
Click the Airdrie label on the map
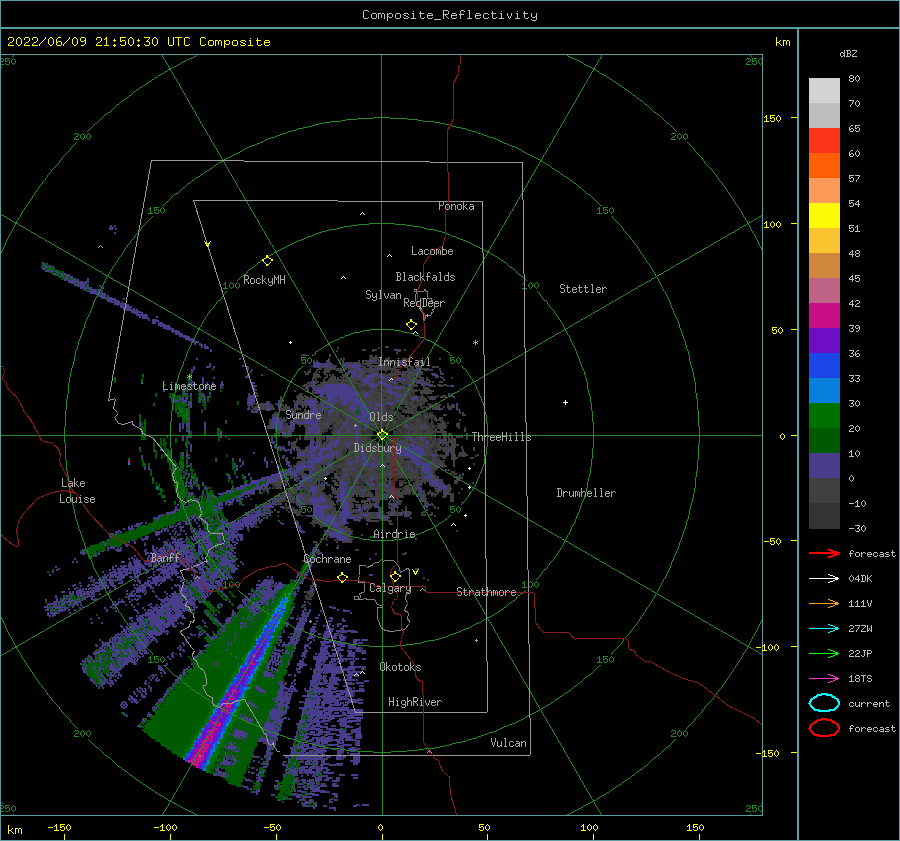point(394,534)
